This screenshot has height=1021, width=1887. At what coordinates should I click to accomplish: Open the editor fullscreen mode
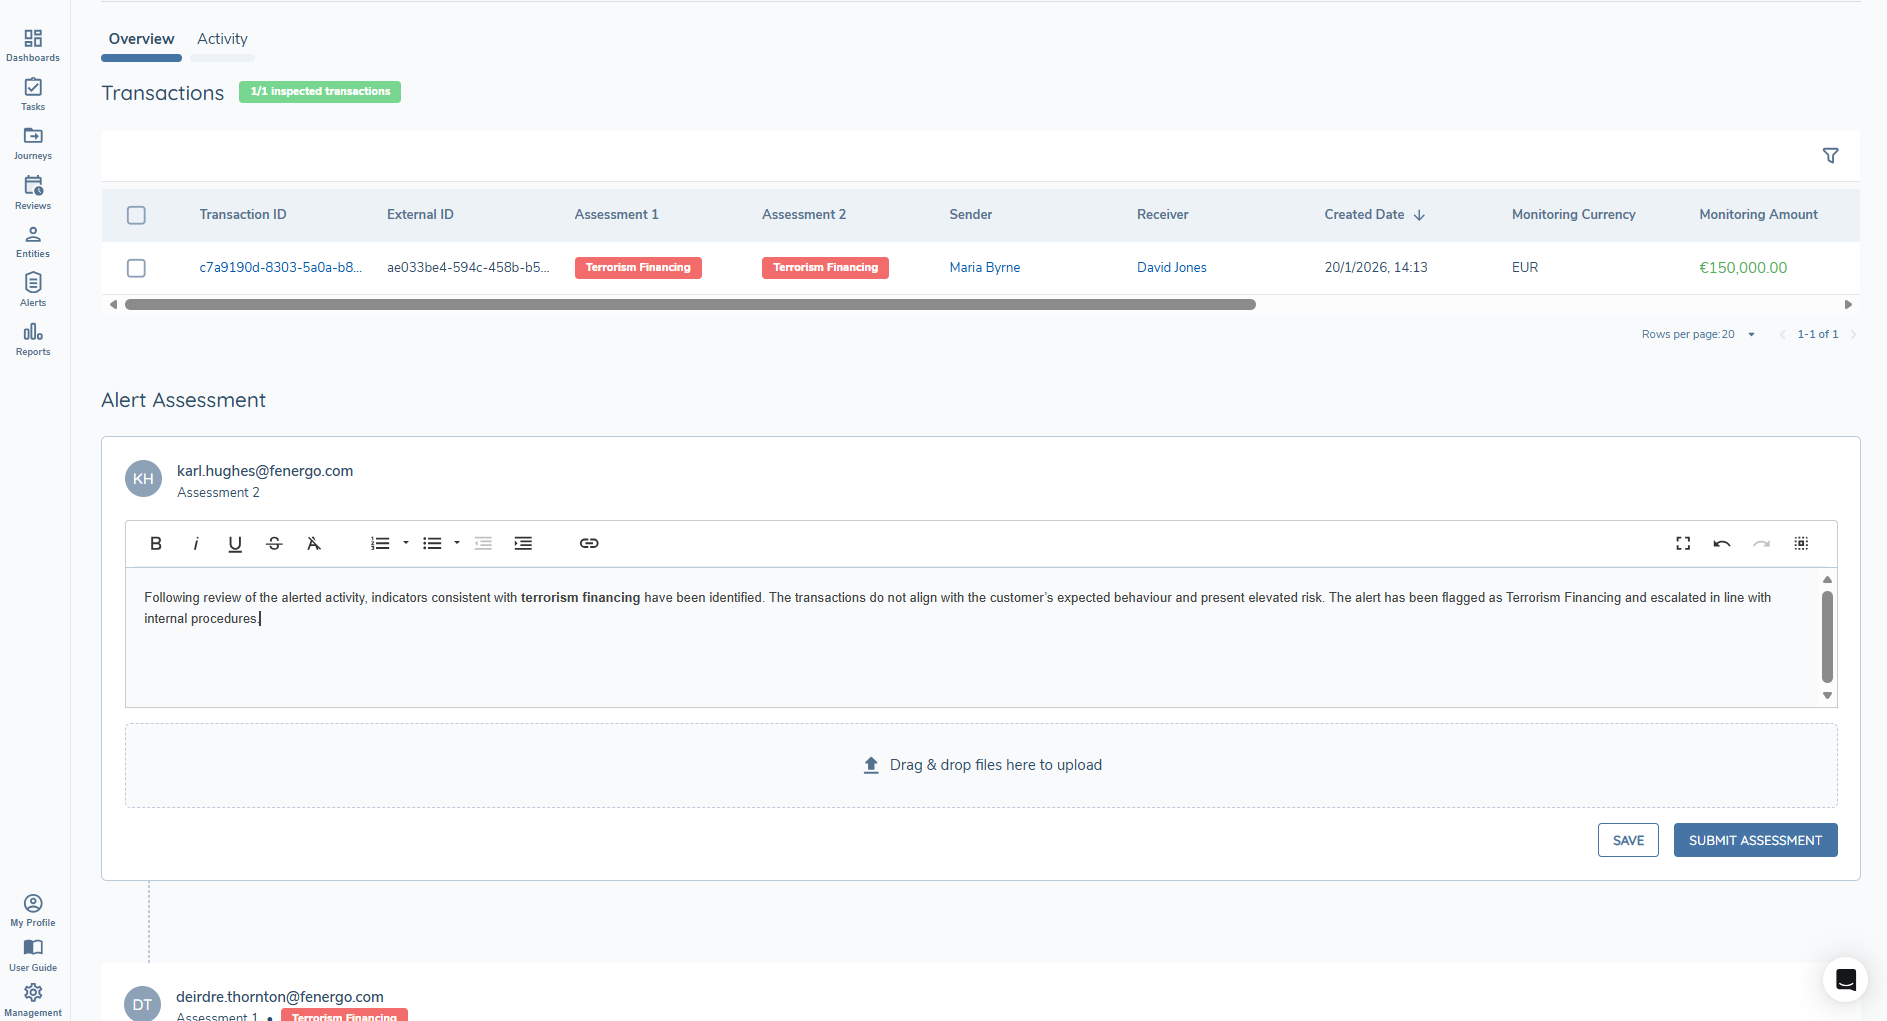point(1683,543)
